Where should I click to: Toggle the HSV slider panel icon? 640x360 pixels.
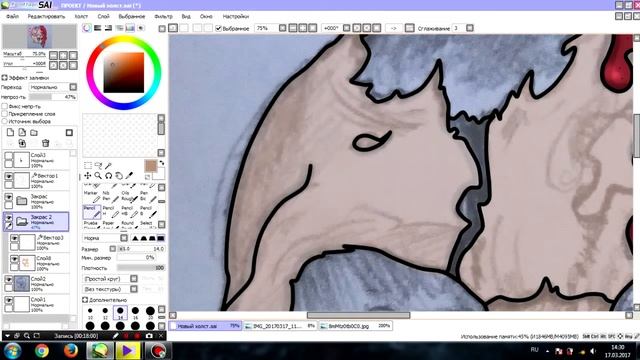pyautogui.click(x=108, y=28)
